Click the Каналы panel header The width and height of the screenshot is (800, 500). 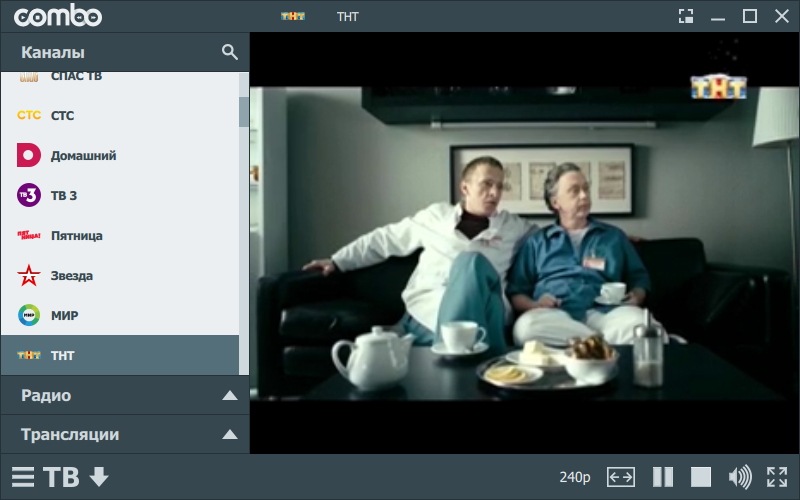coord(125,52)
